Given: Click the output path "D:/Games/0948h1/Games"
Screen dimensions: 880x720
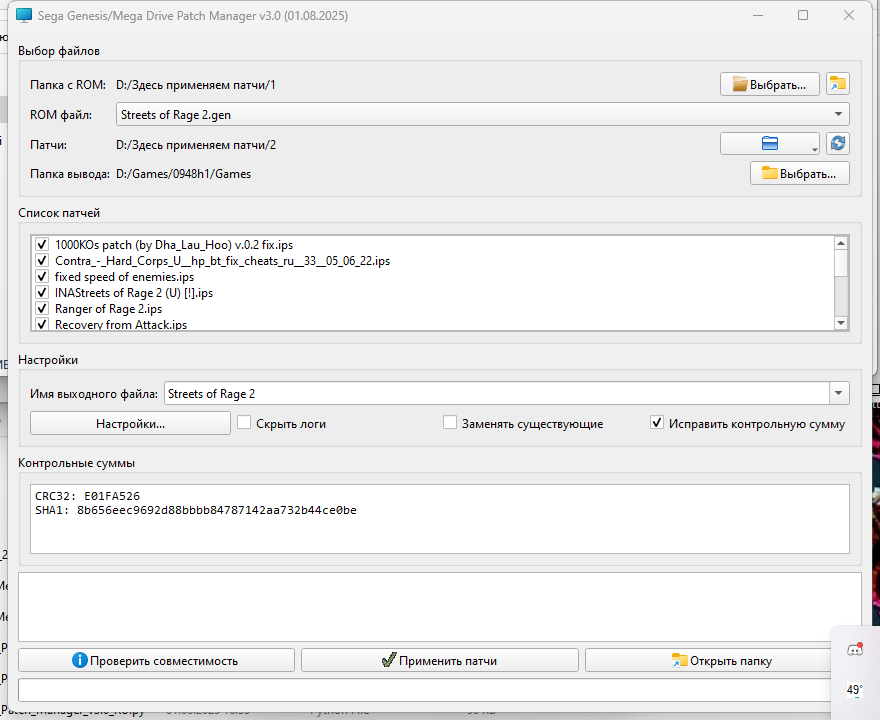Looking at the screenshot, I should [184, 174].
